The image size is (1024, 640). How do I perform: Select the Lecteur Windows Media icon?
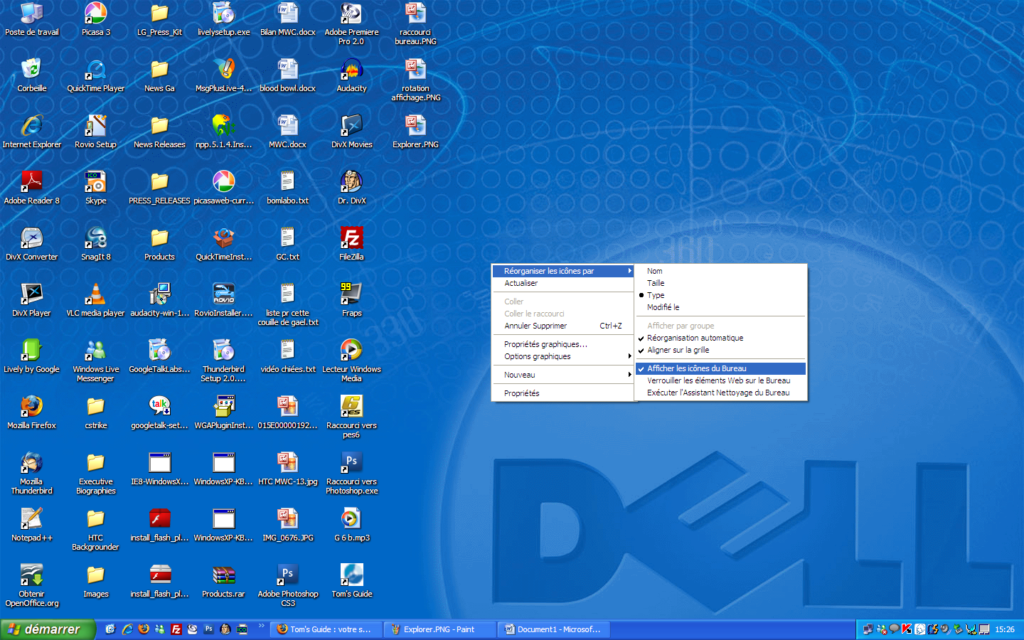pos(351,360)
